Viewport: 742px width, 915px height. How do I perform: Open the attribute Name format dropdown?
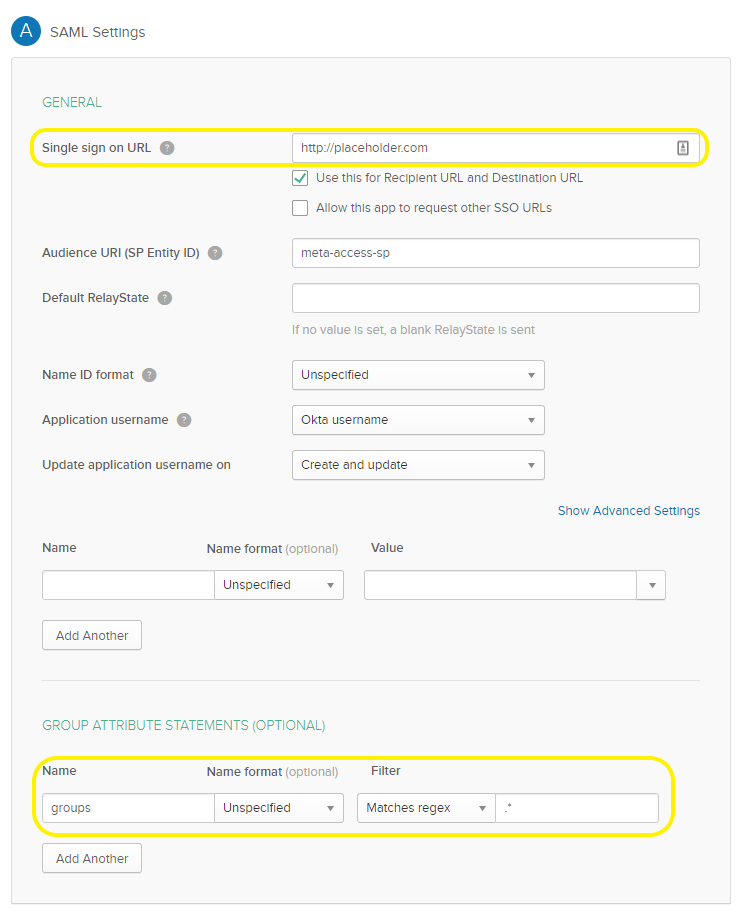tap(279, 585)
